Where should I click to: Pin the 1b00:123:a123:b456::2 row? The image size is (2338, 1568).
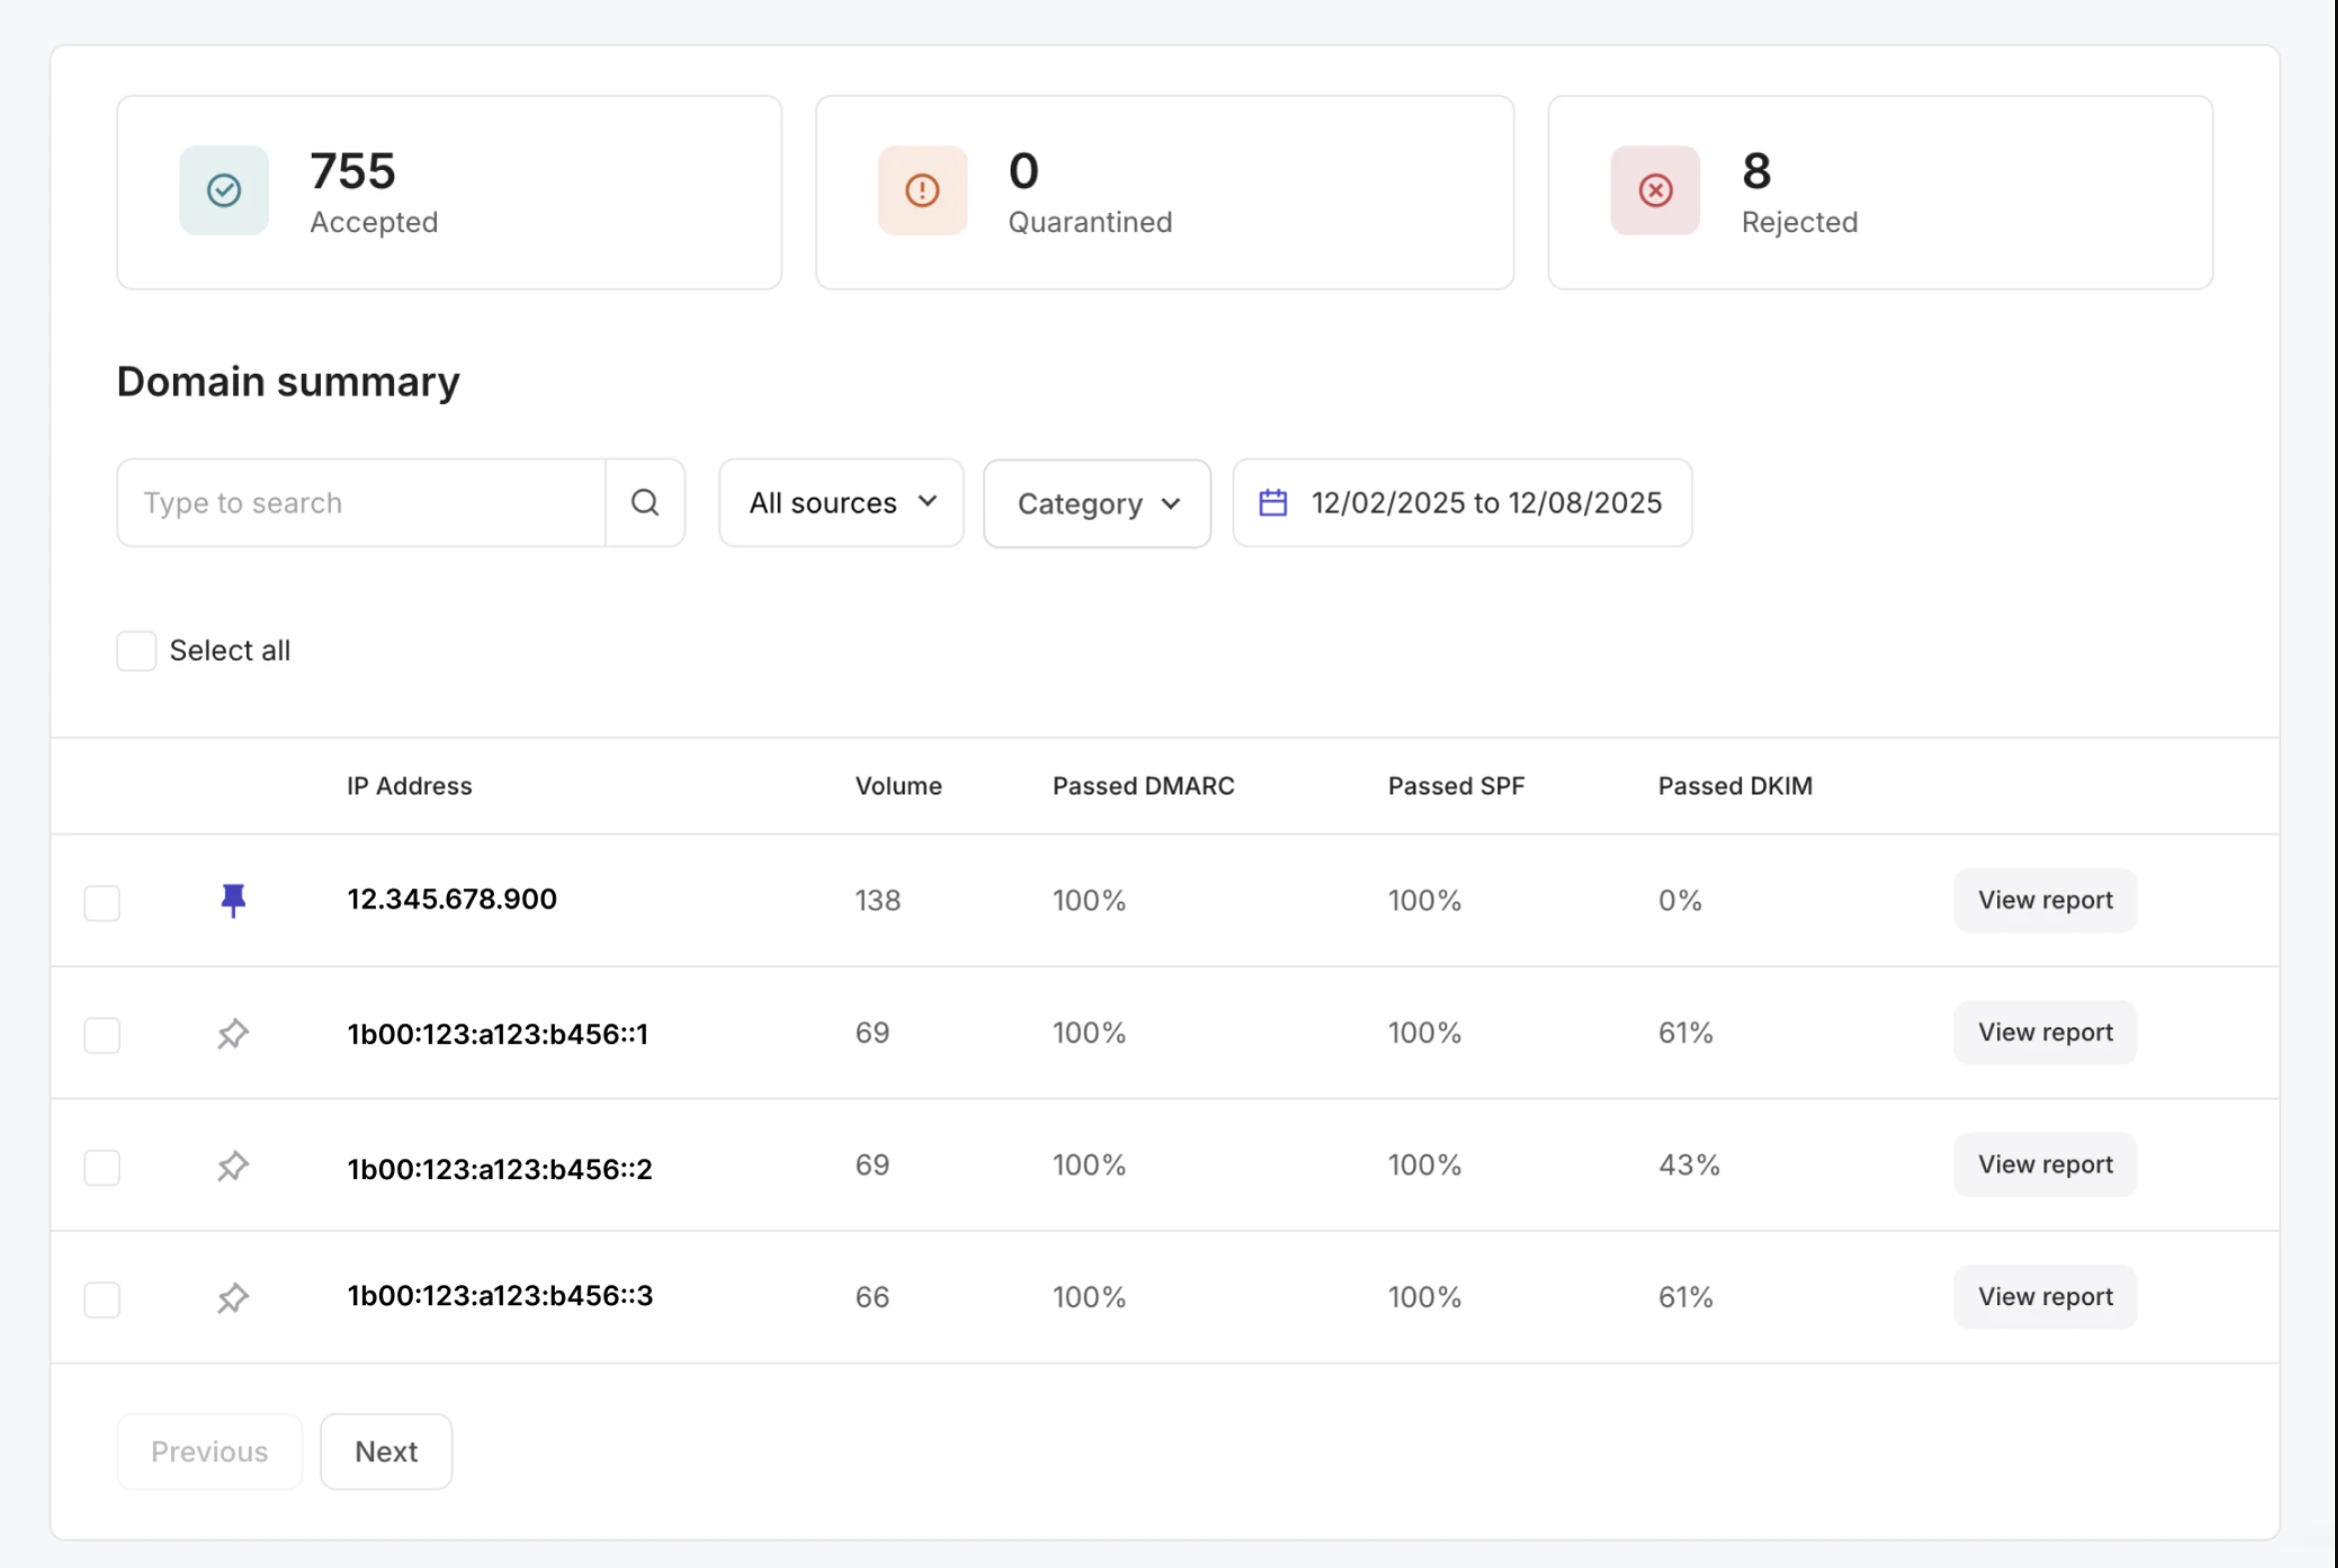233,1165
